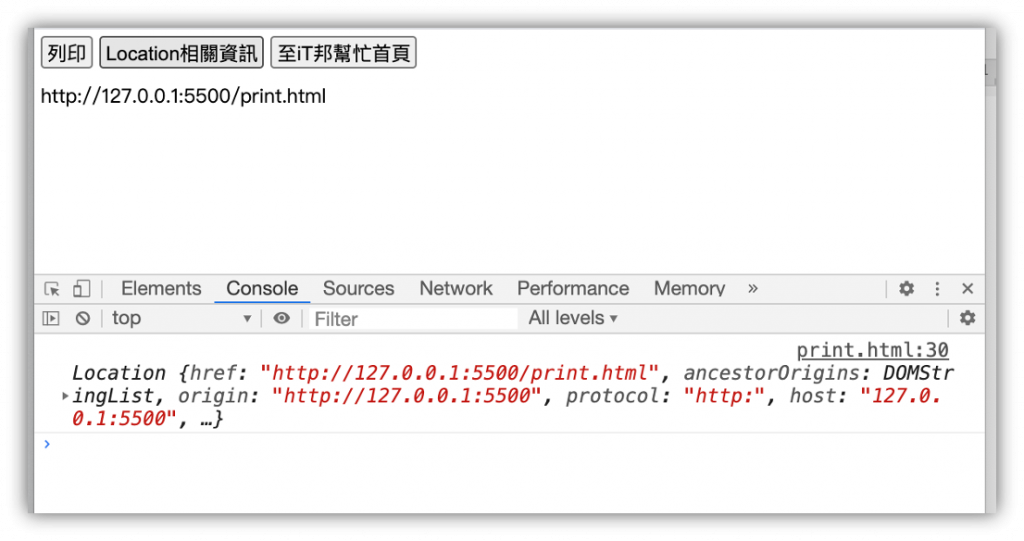This screenshot has height=541, width=1024.
Task: Open the All levels log dropdown
Action: pyautogui.click(x=572, y=318)
